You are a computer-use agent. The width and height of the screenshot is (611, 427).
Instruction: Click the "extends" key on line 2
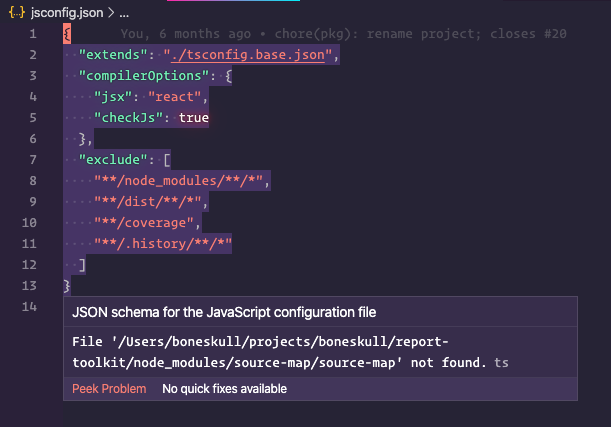pos(113,55)
